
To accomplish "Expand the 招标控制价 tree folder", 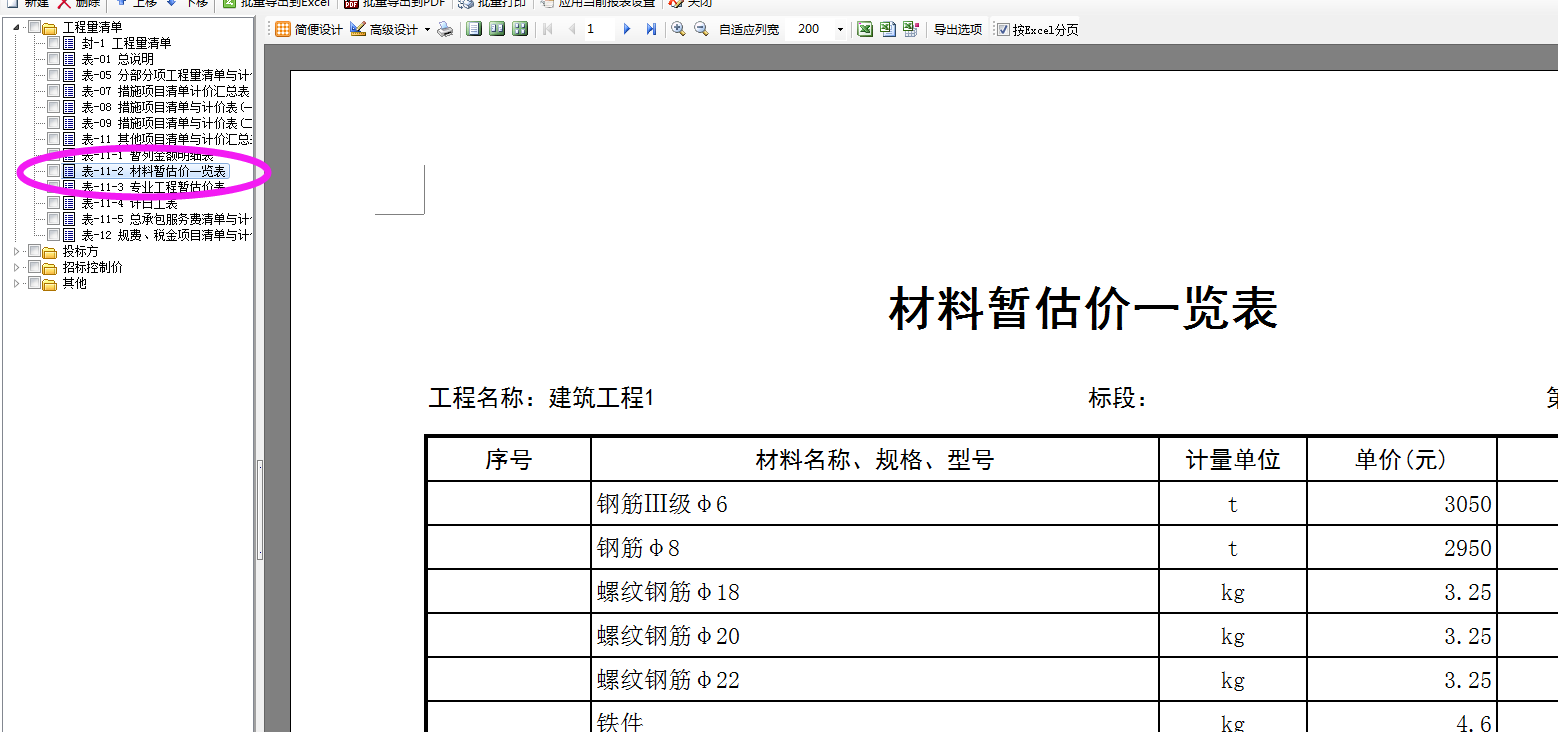I will (x=17, y=267).
